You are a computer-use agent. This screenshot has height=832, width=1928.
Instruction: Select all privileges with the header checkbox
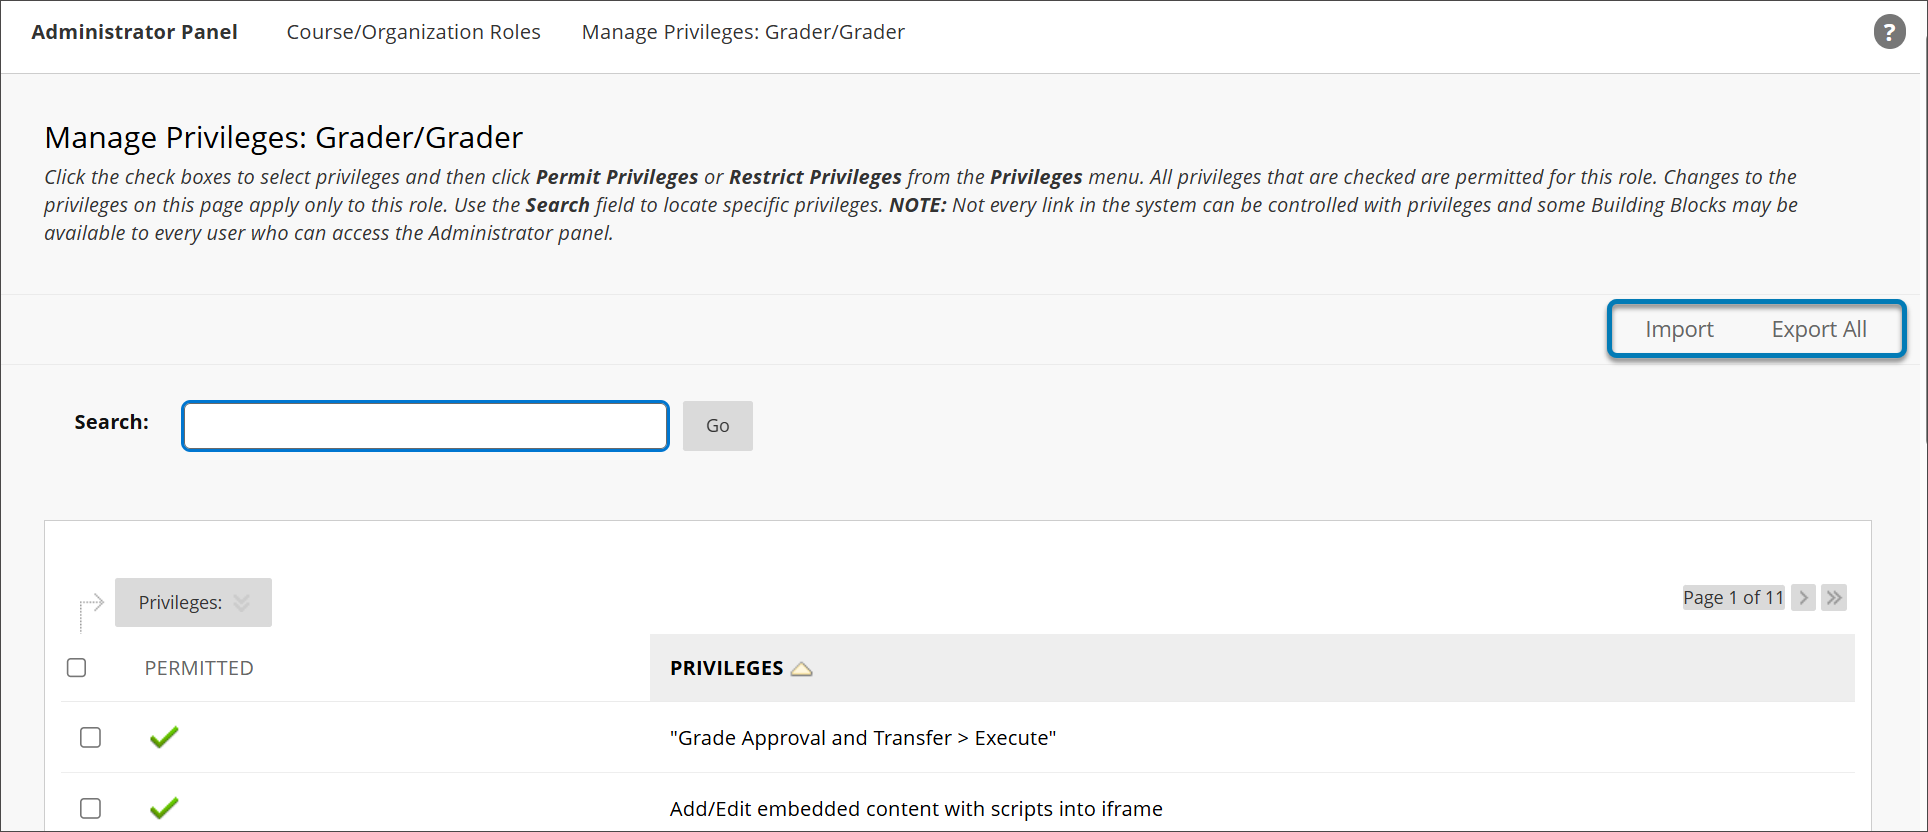[x=77, y=667]
